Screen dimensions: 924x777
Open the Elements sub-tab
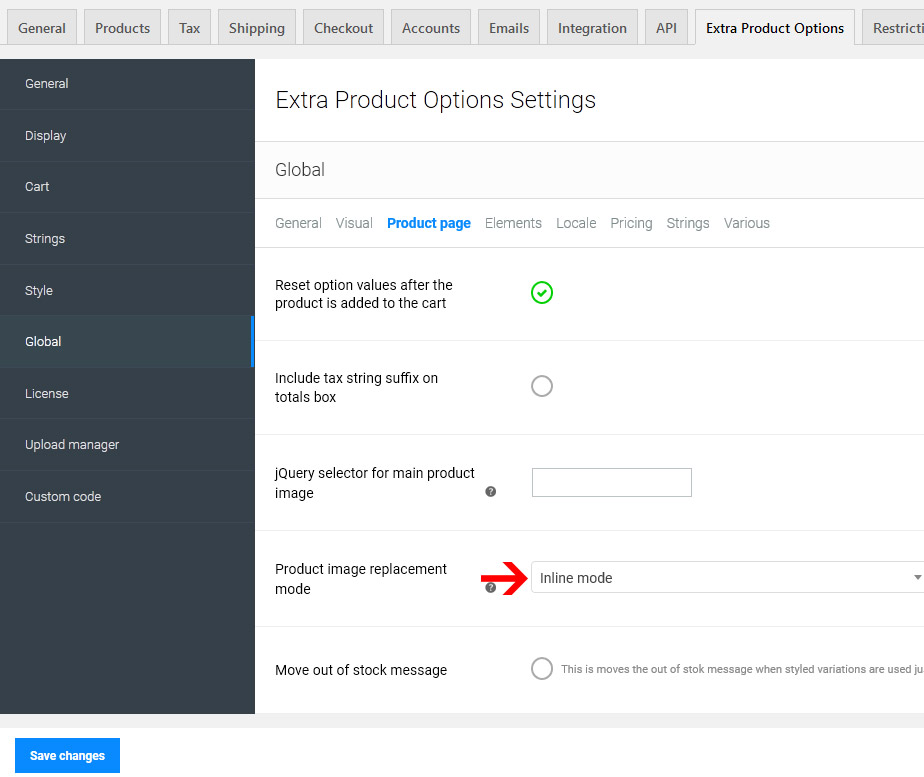tap(513, 223)
